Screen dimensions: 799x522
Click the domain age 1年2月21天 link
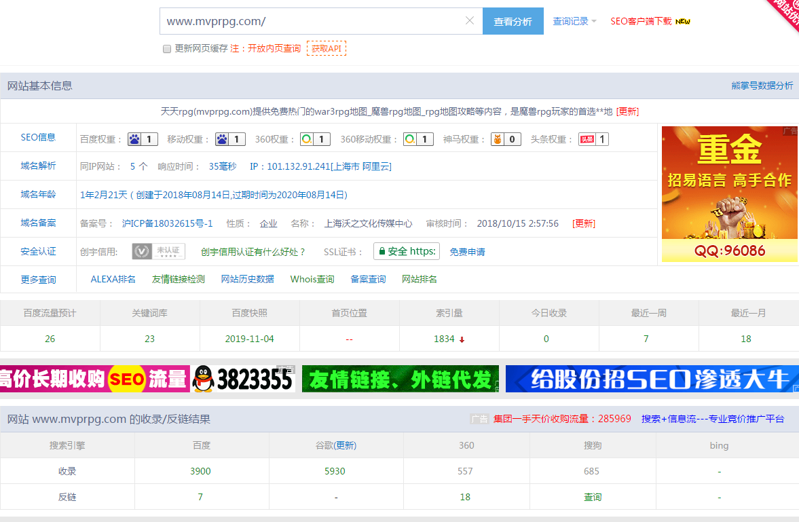tap(214, 195)
